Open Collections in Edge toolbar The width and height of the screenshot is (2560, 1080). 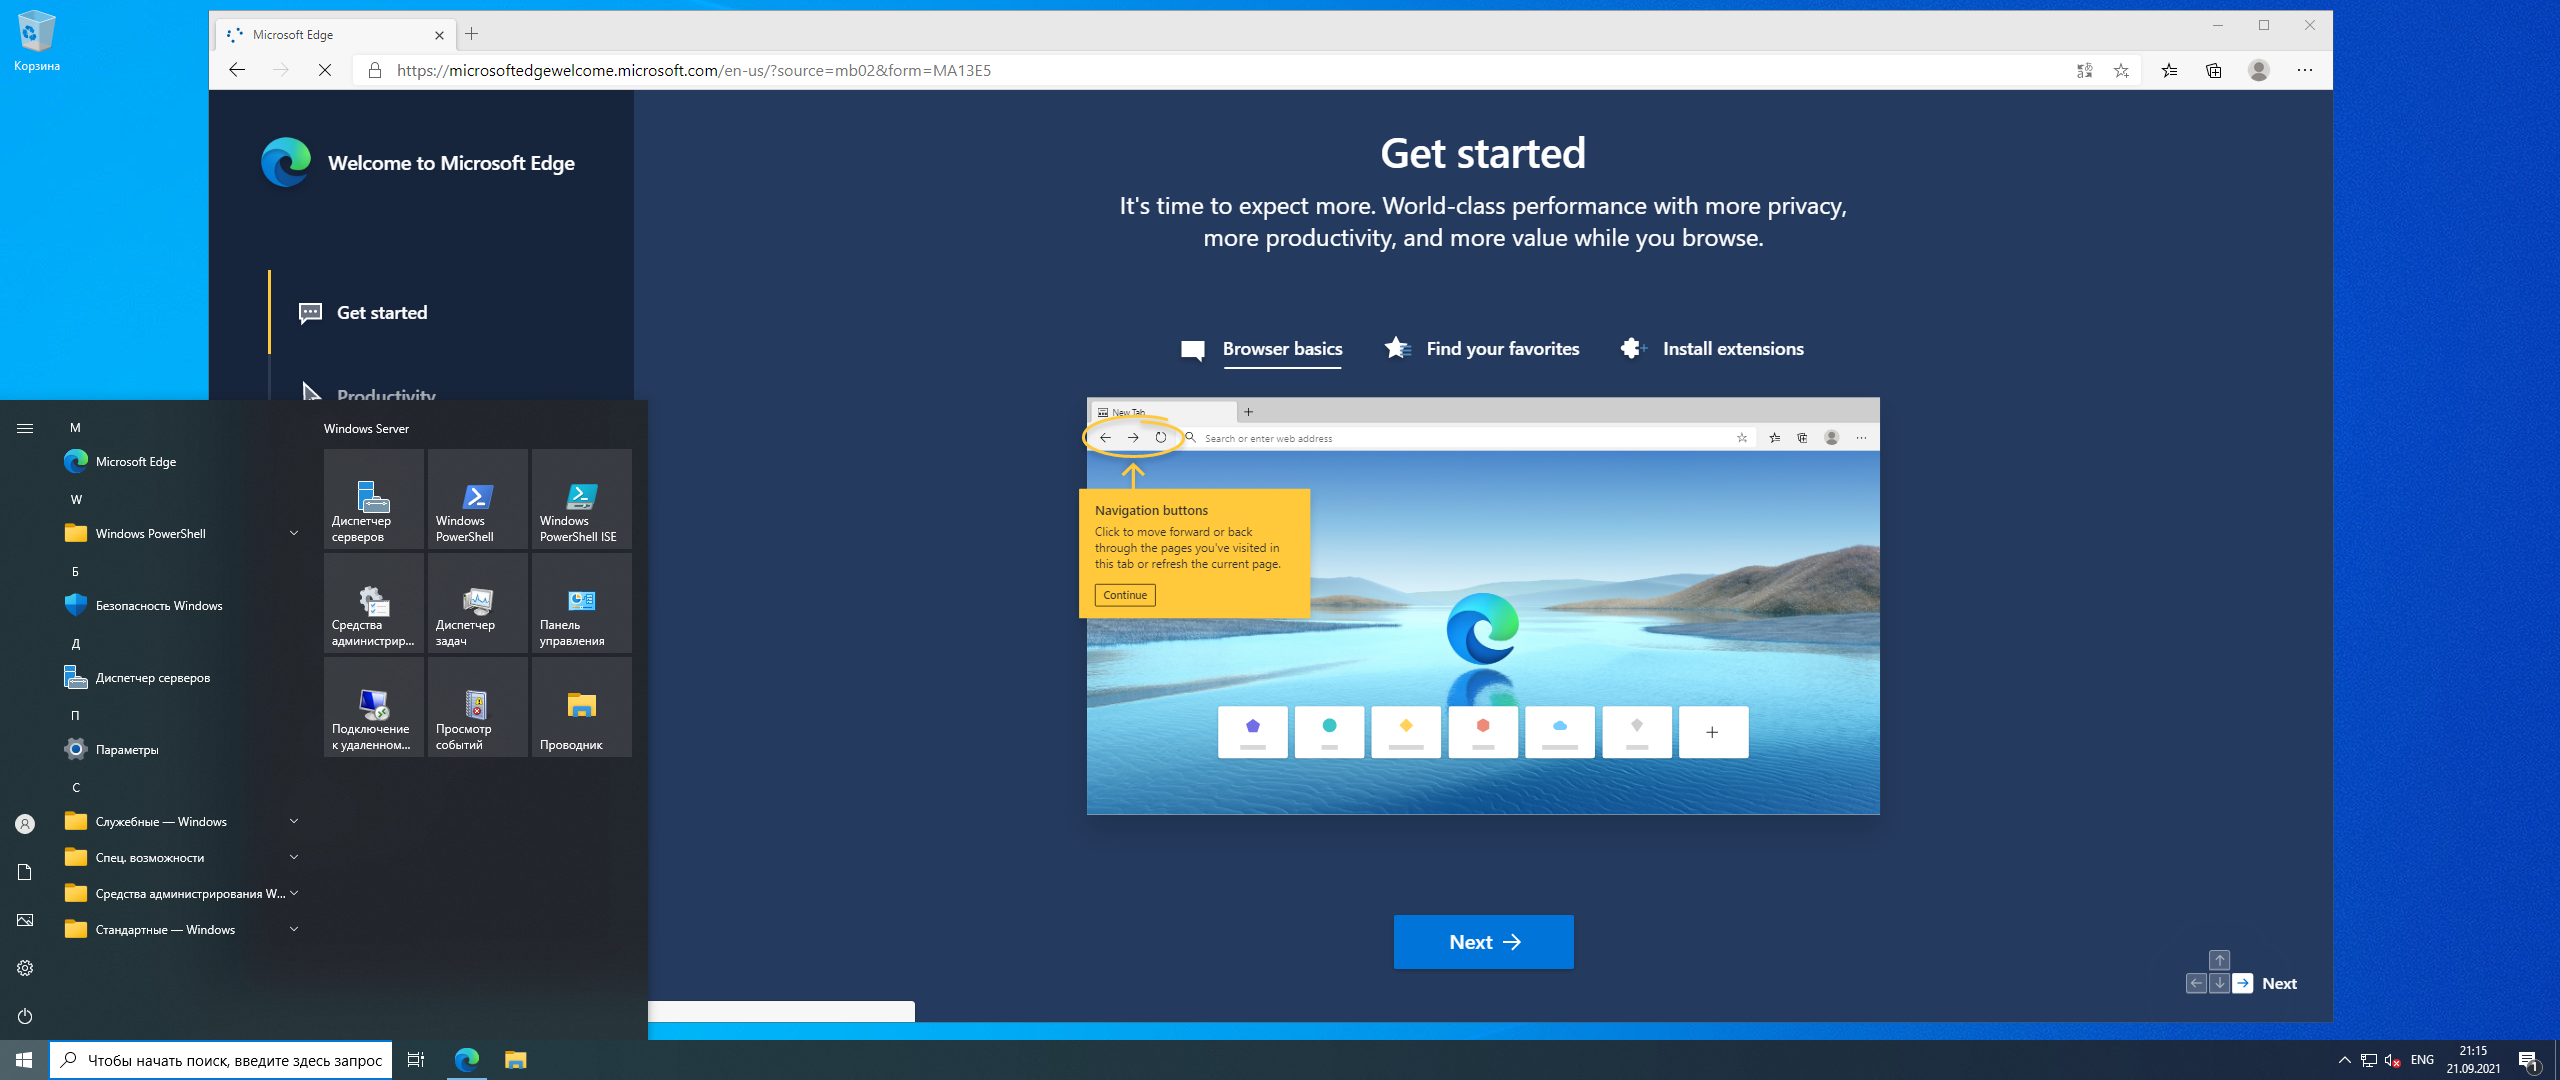[x=2214, y=70]
